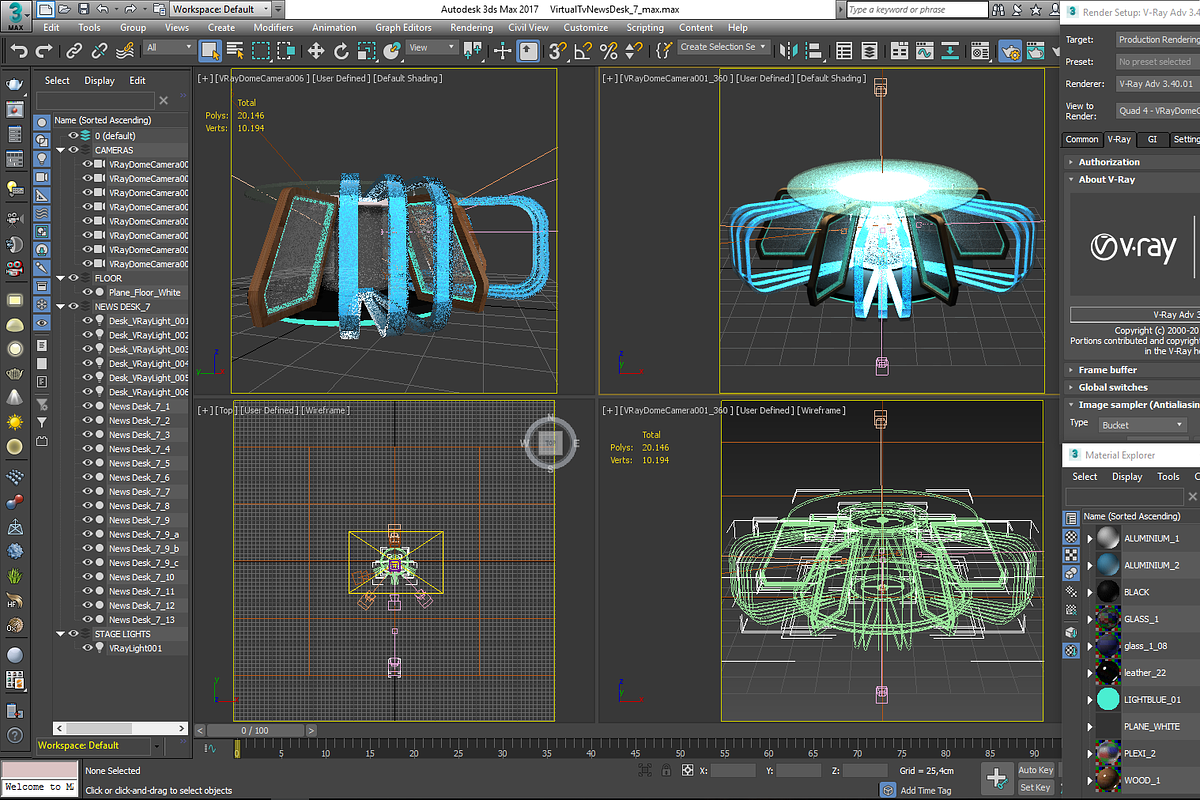The width and height of the screenshot is (1200, 800).
Task: Open the Workspace: Default dropdown
Action: point(220,9)
